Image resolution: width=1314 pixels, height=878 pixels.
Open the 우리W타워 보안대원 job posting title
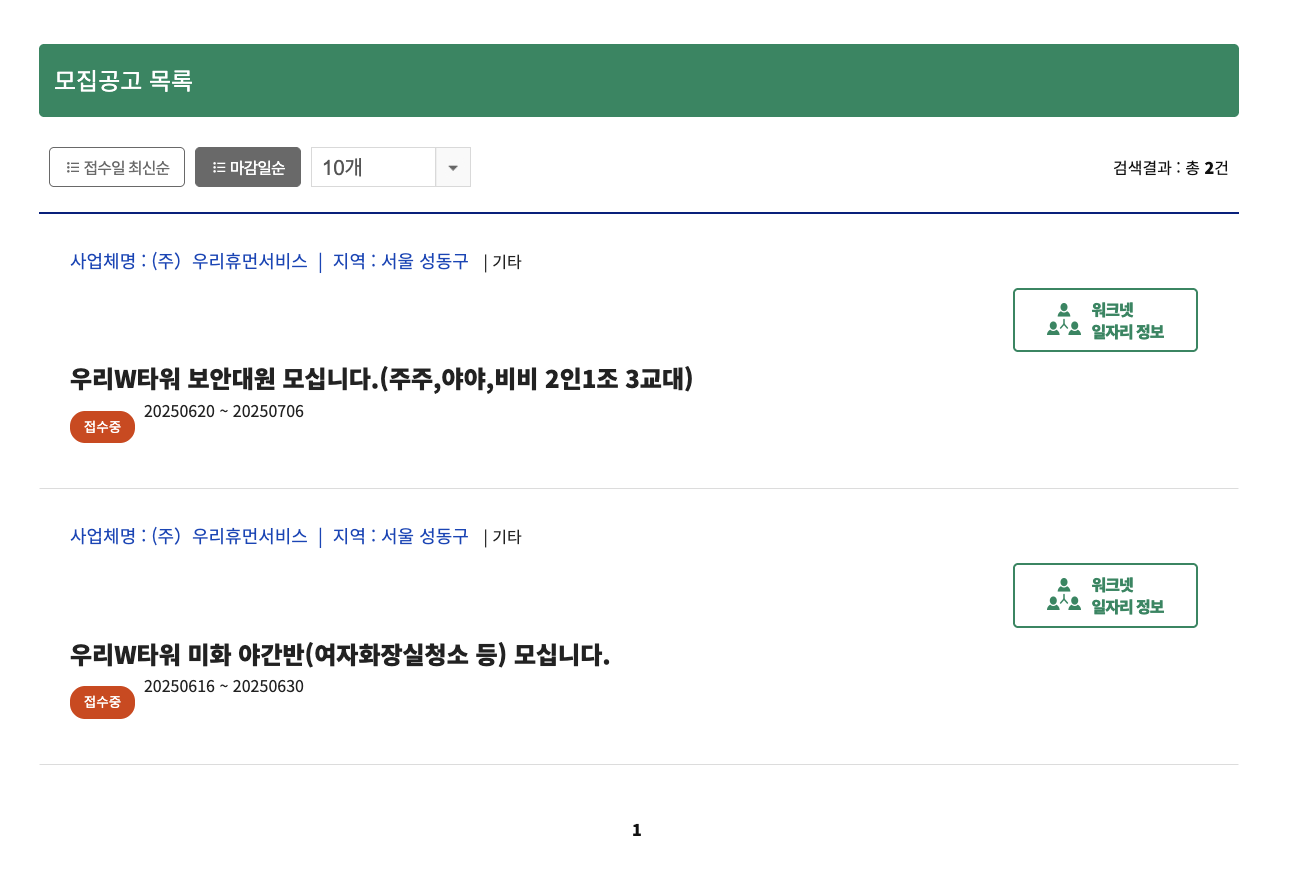381,379
